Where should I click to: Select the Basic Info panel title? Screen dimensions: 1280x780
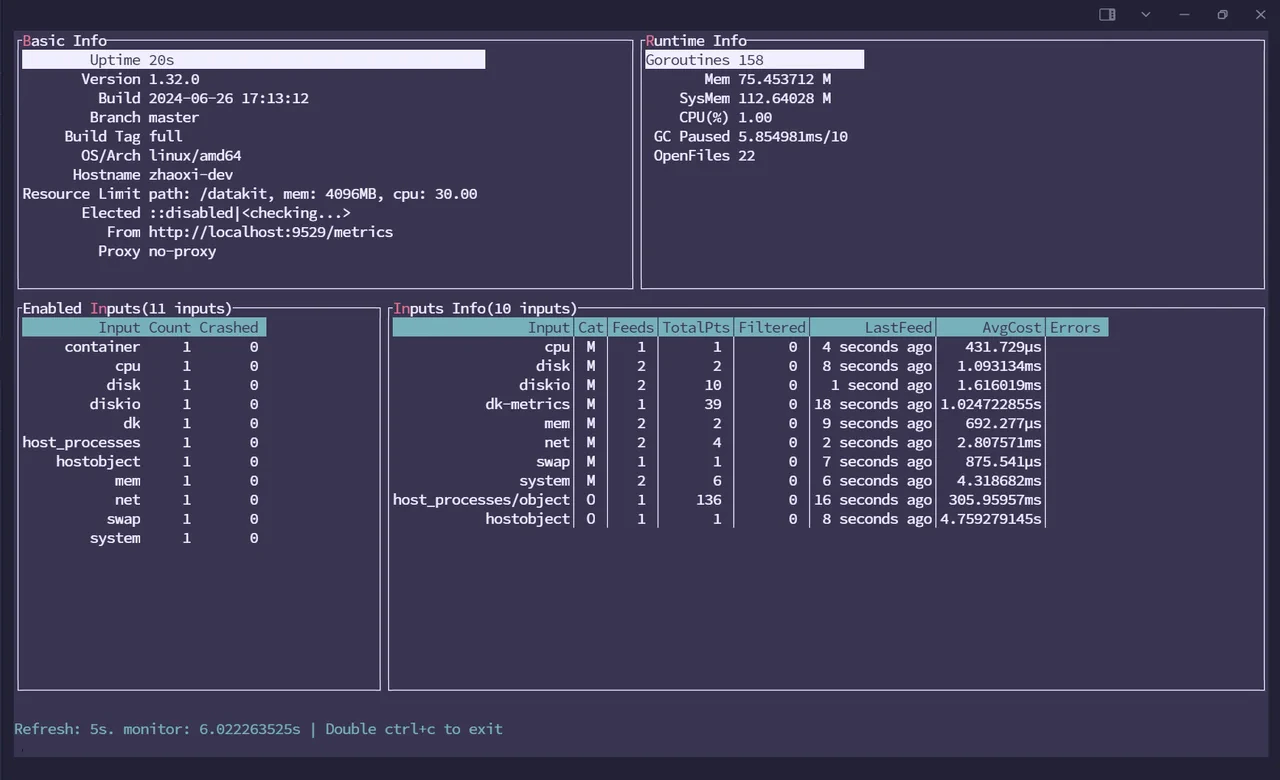[64, 41]
